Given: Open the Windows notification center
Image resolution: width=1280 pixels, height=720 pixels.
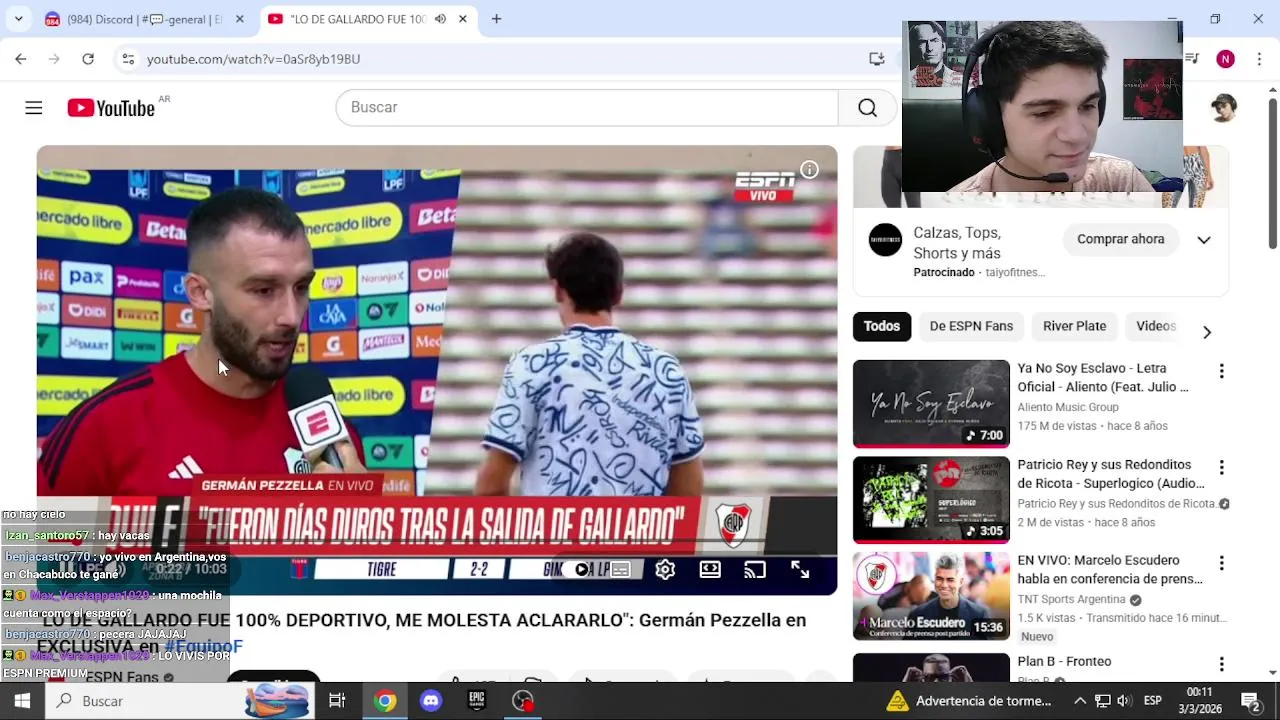Looking at the screenshot, I should (1250, 701).
